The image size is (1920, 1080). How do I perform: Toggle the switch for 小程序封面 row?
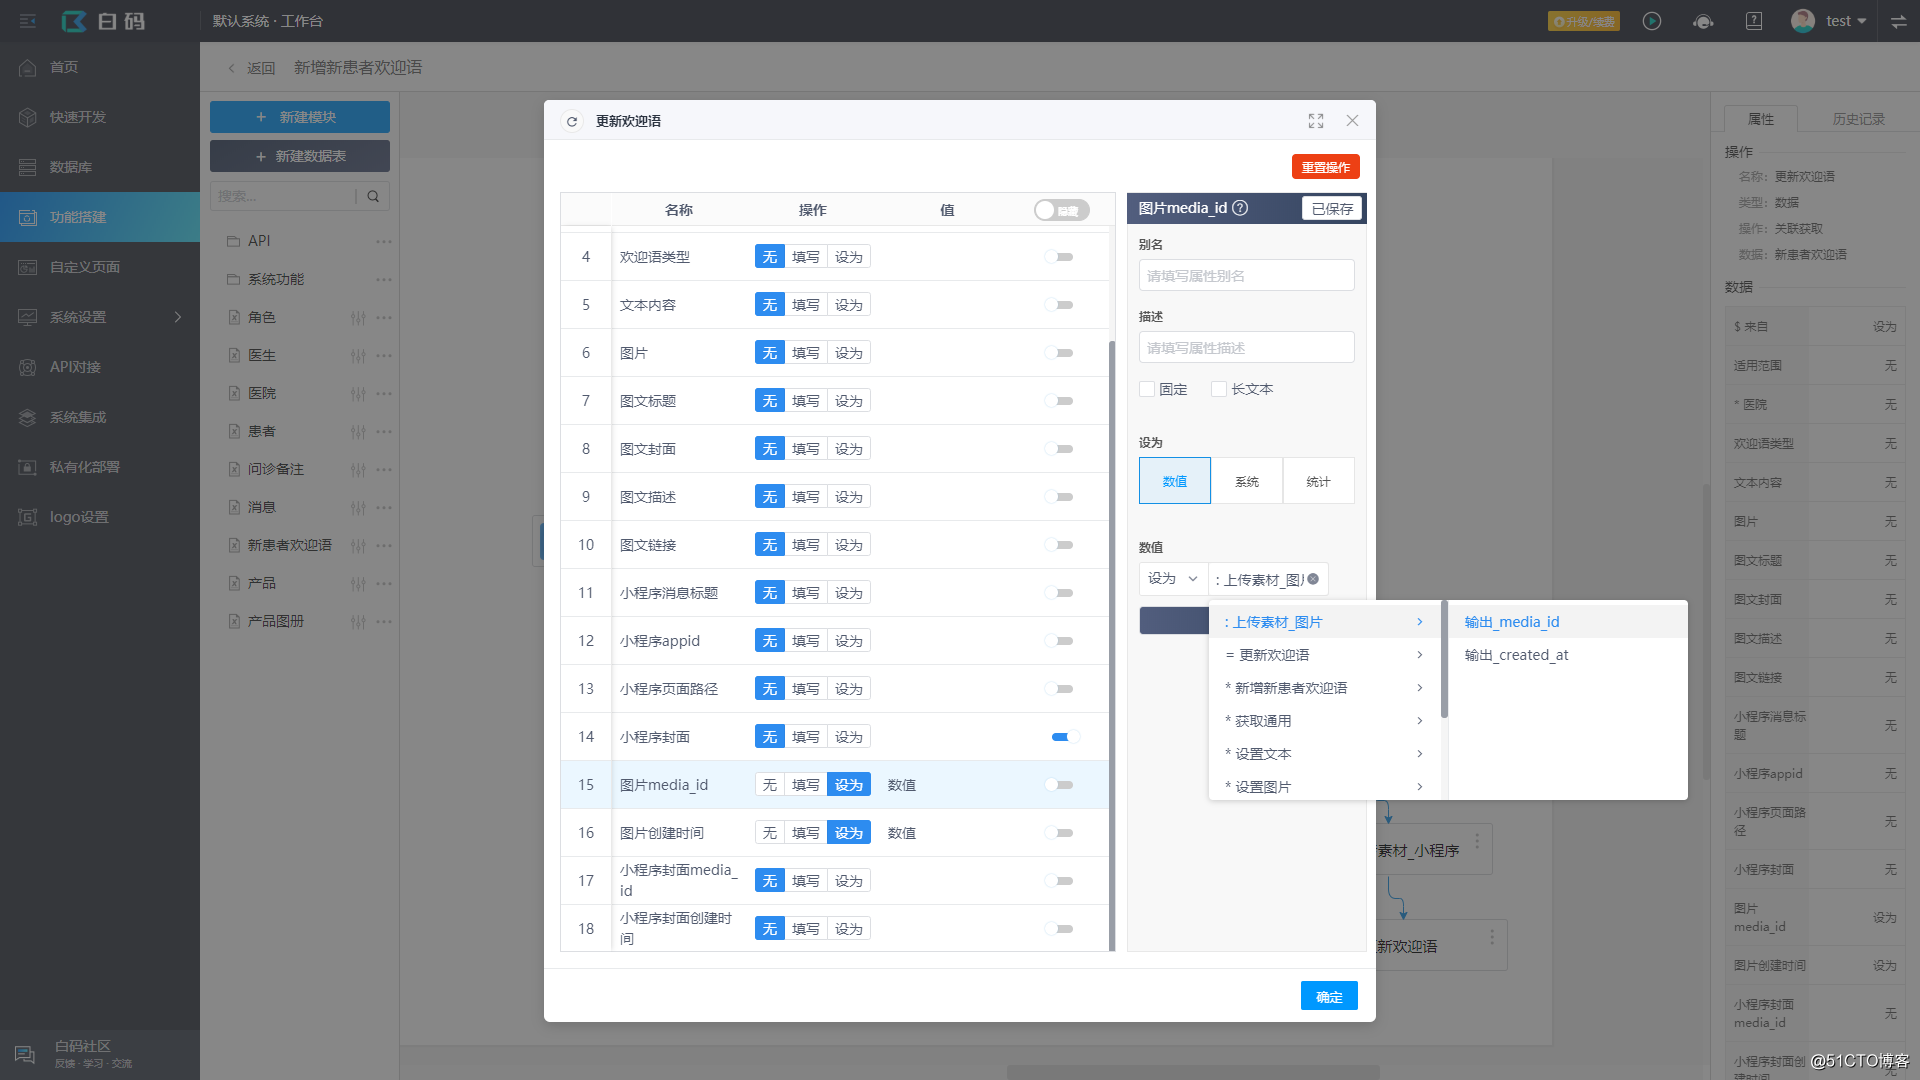point(1065,737)
